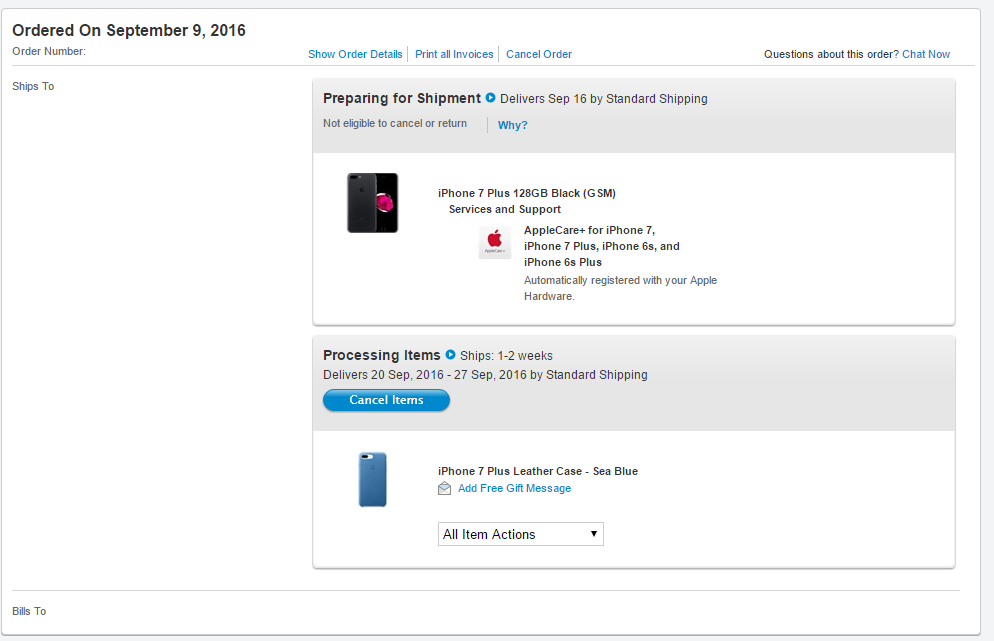Open the iPhone 7 Plus Black product image
This screenshot has width=994, height=641.
[373, 203]
